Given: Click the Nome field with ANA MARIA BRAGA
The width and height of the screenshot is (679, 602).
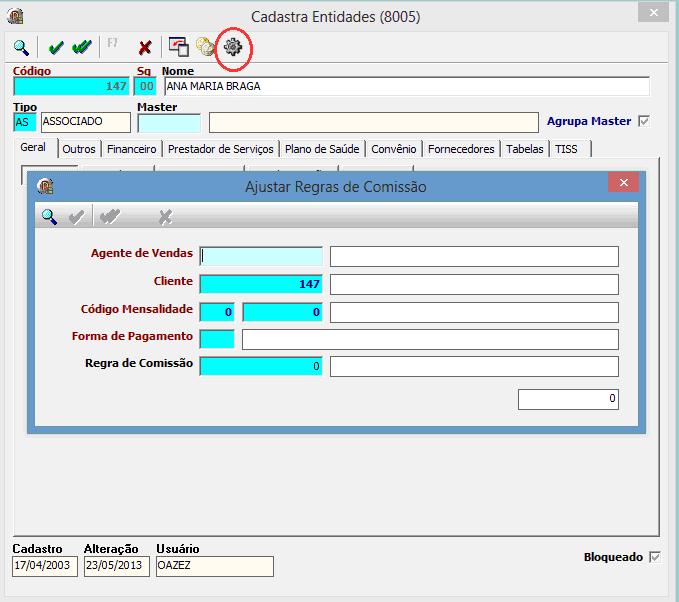Looking at the screenshot, I should (407, 86).
